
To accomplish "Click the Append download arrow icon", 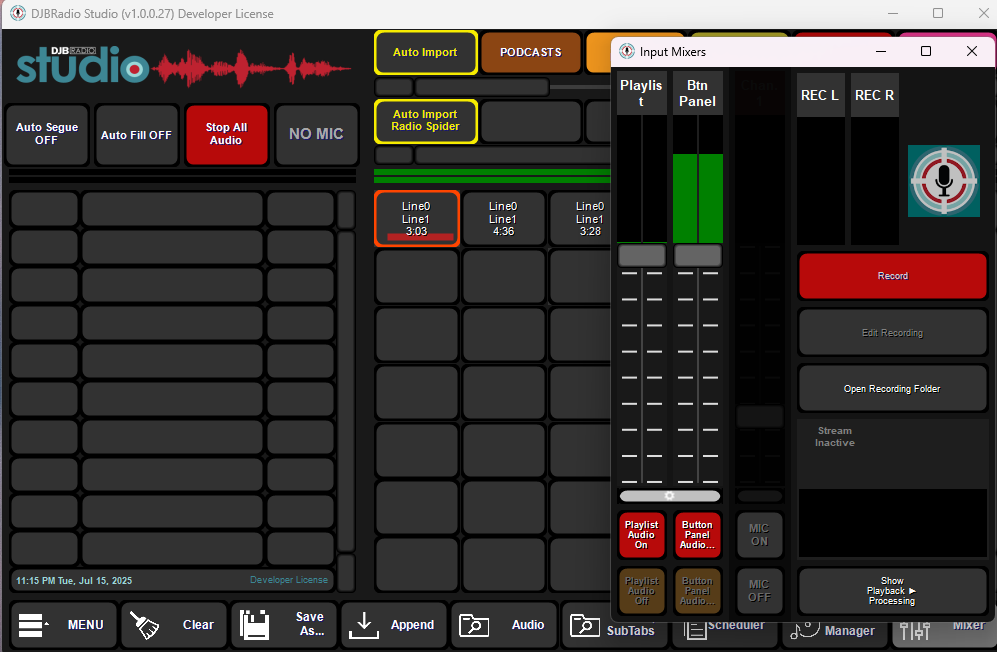I will pyautogui.click(x=364, y=625).
